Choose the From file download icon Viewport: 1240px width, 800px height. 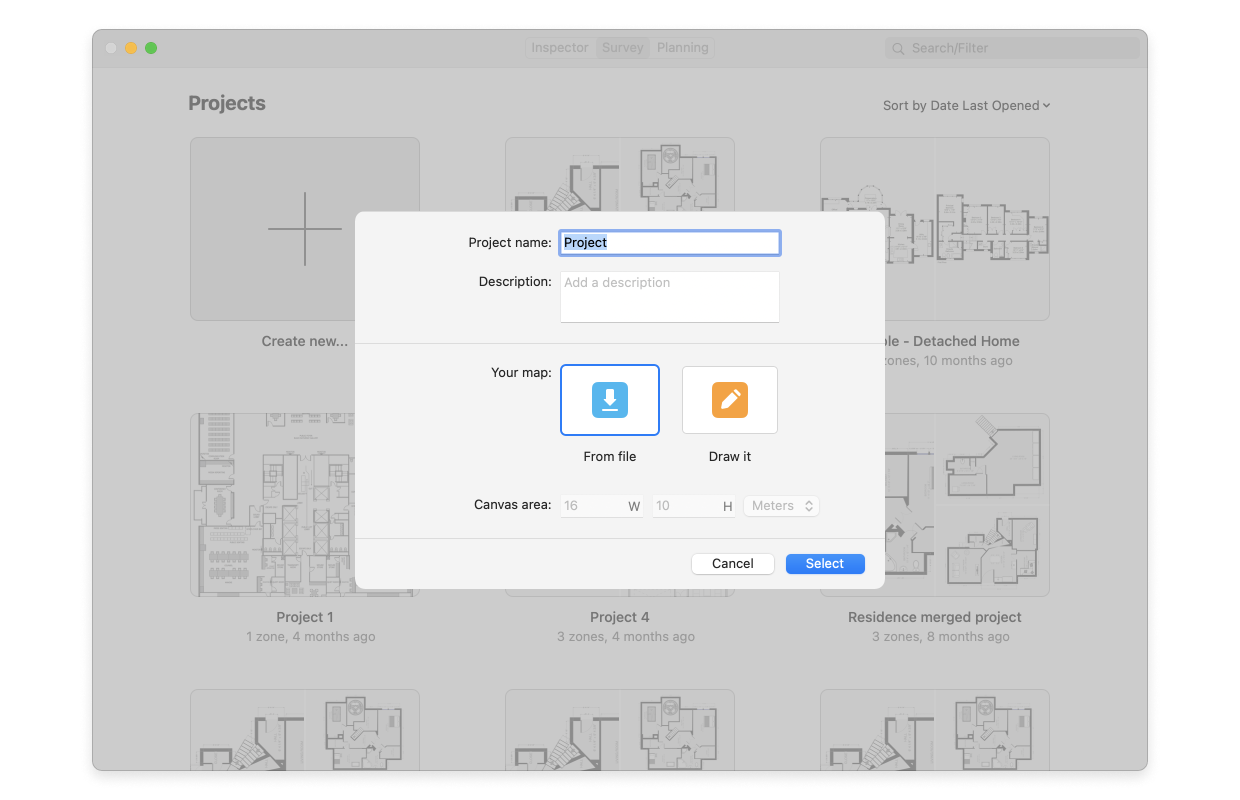click(x=610, y=400)
